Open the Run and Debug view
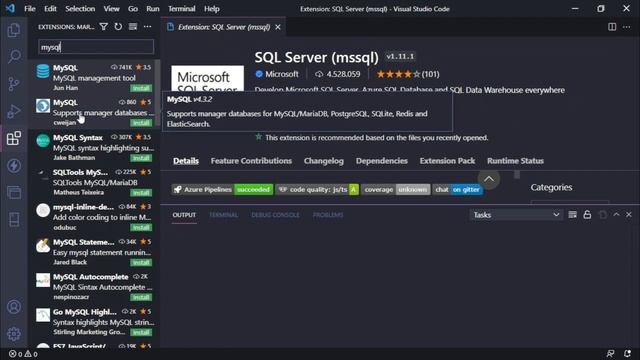 [14, 111]
